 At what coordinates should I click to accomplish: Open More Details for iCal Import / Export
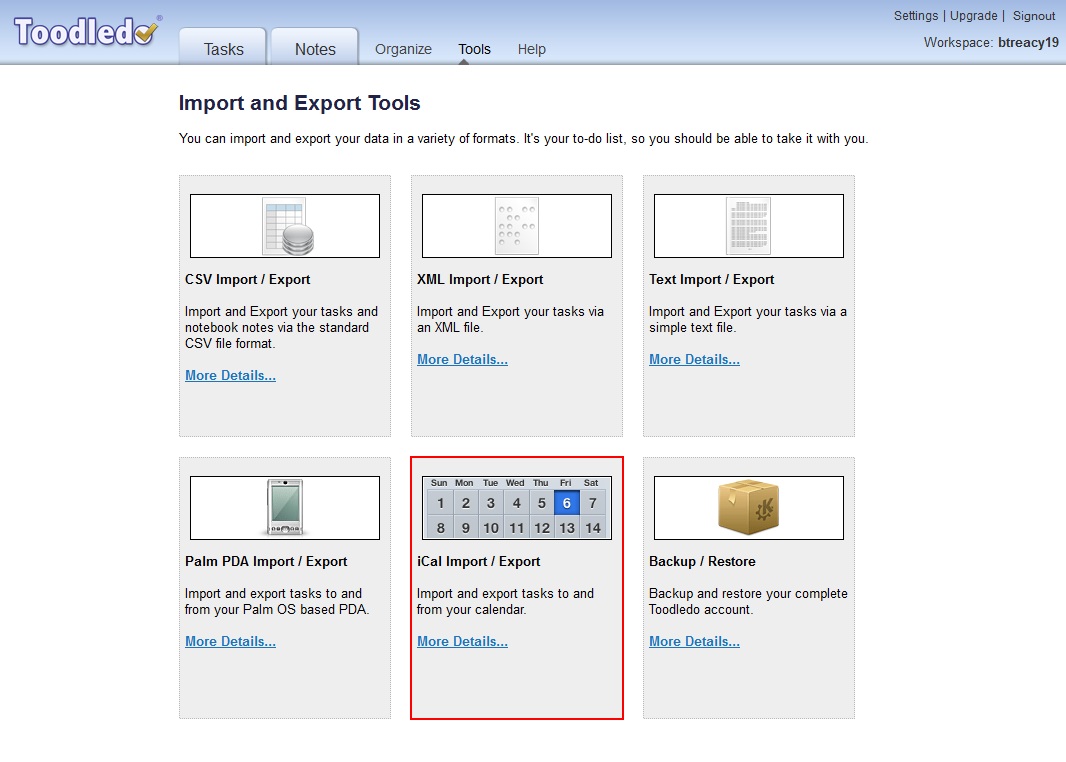[x=462, y=641]
